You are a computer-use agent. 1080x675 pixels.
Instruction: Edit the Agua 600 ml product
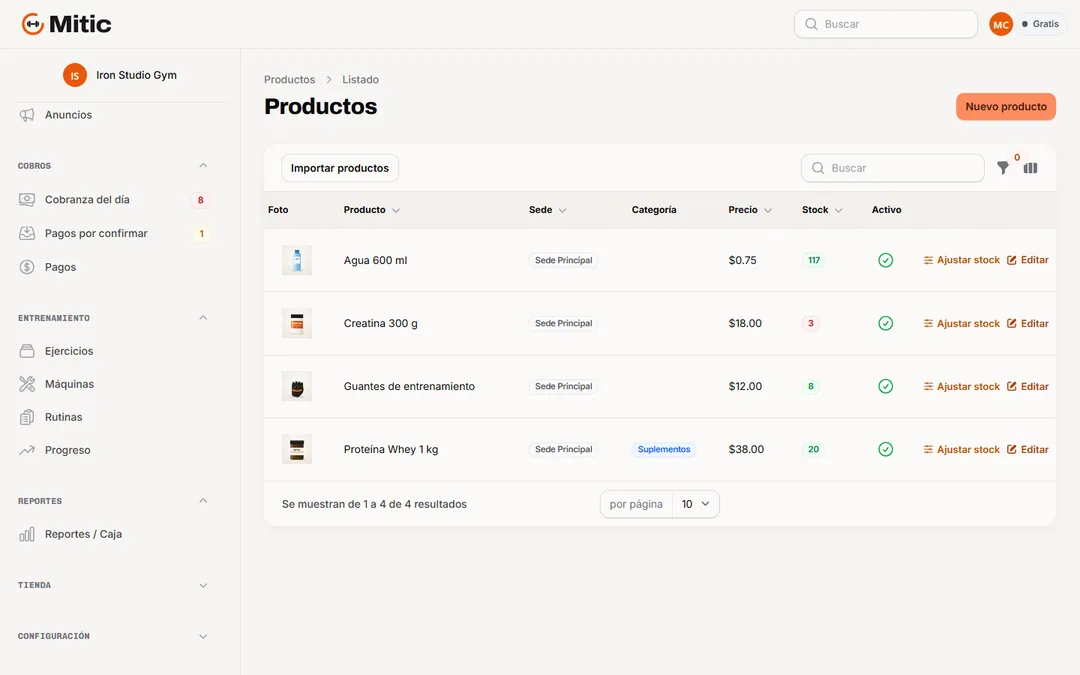[1028, 260]
